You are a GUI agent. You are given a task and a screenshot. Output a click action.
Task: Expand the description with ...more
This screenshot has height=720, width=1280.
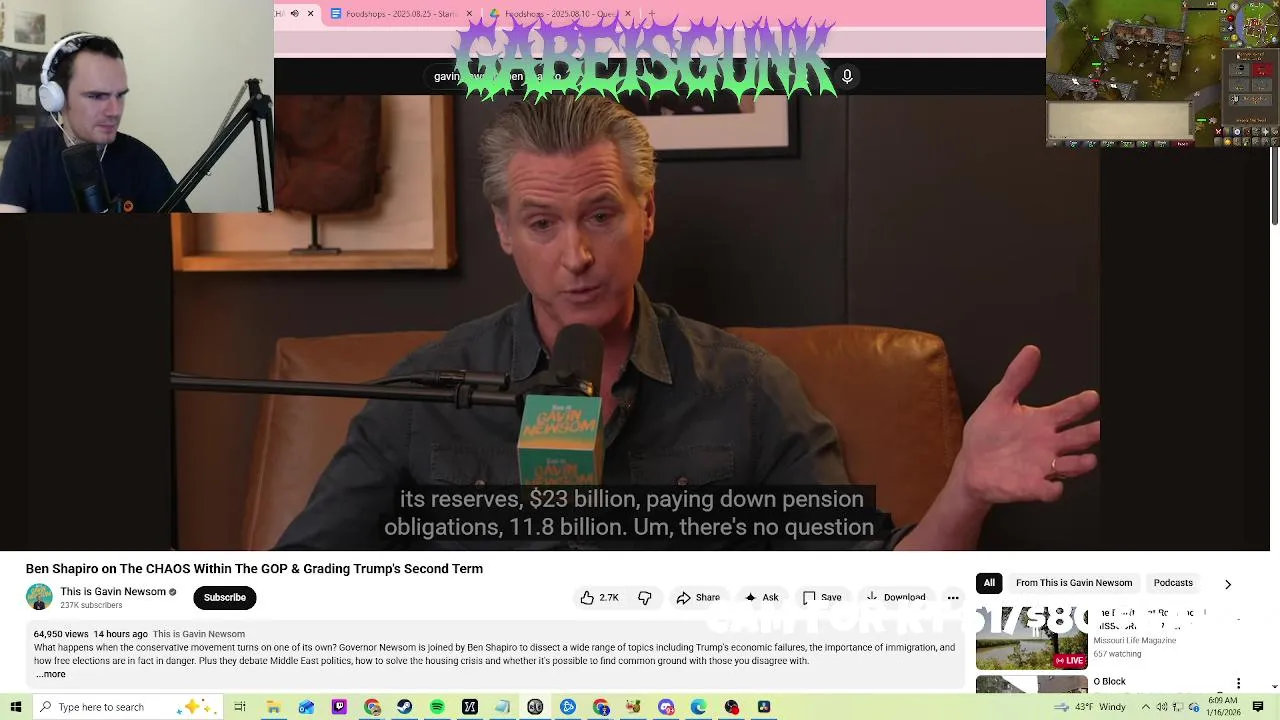coord(50,674)
